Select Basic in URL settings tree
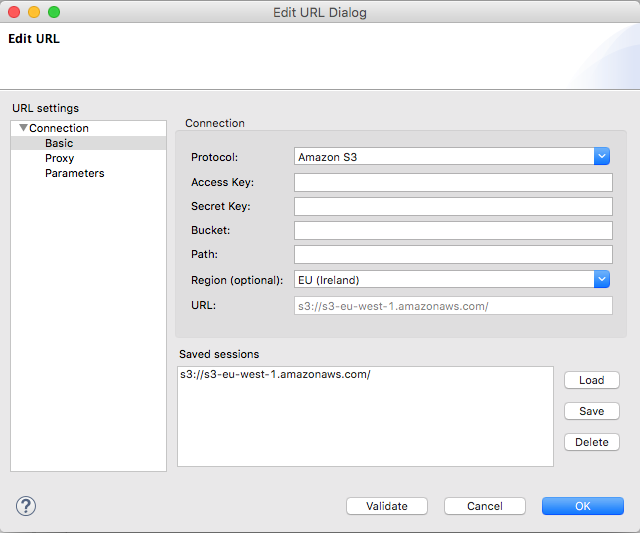The width and height of the screenshot is (640, 533). pyautogui.click(x=59, y=143)
